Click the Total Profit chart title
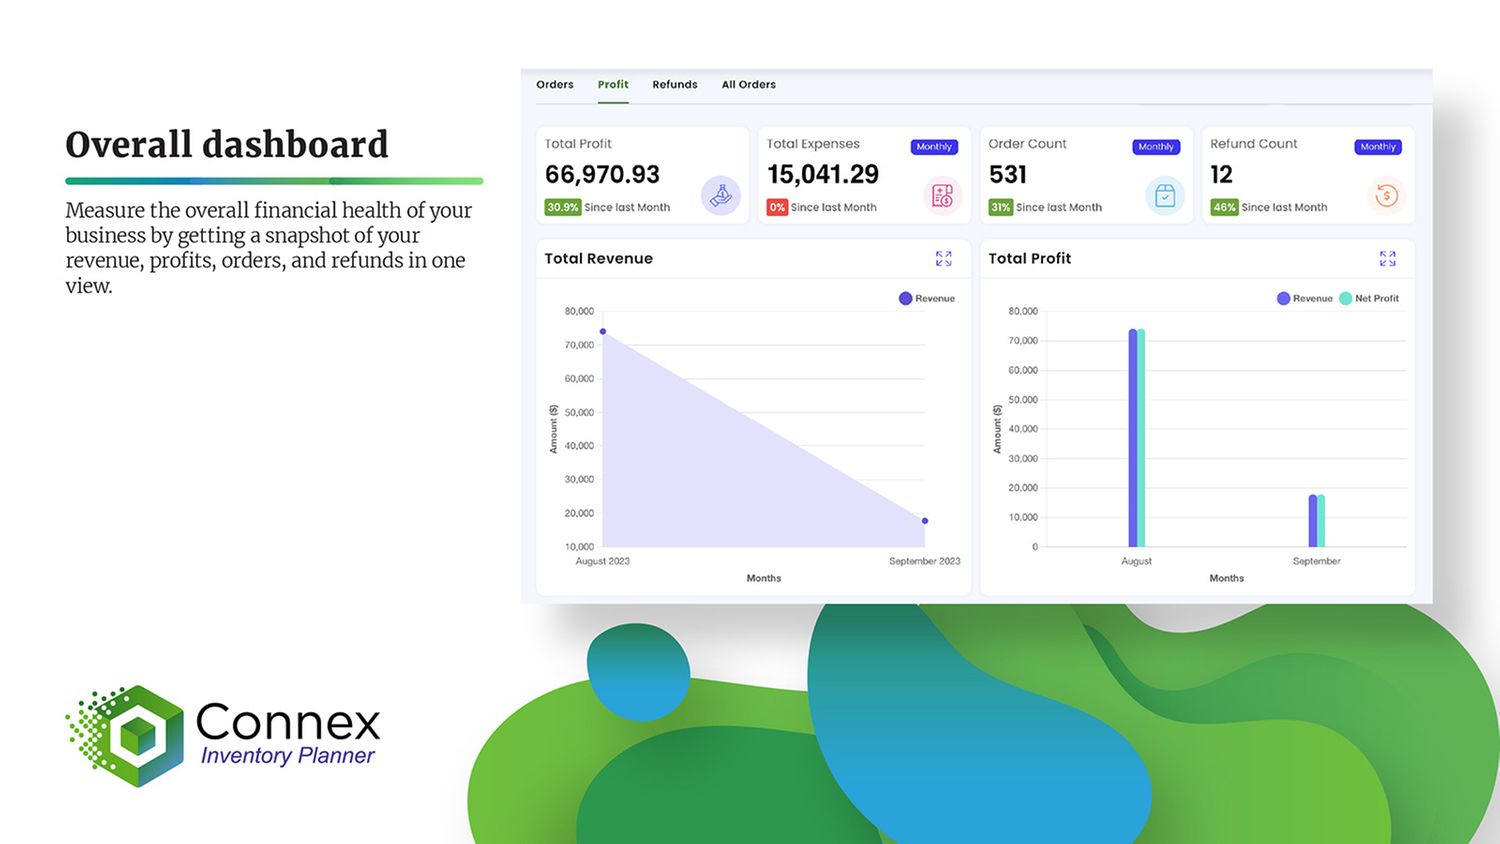1500x844 pixels. (1029, 258)
